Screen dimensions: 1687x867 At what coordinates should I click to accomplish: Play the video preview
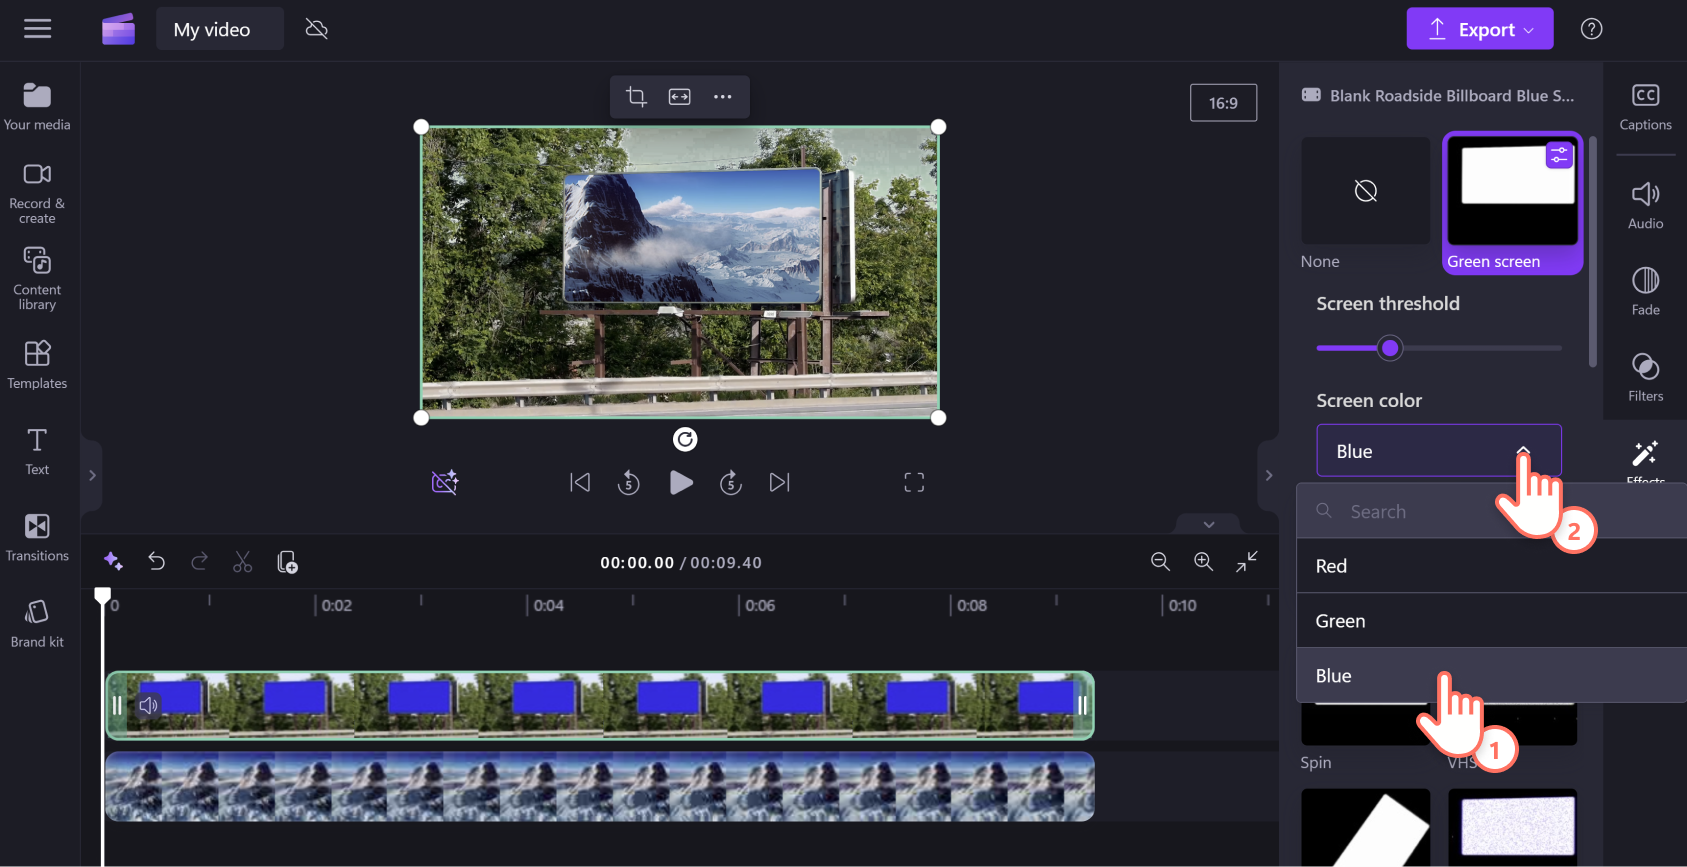tap(681, 483)
